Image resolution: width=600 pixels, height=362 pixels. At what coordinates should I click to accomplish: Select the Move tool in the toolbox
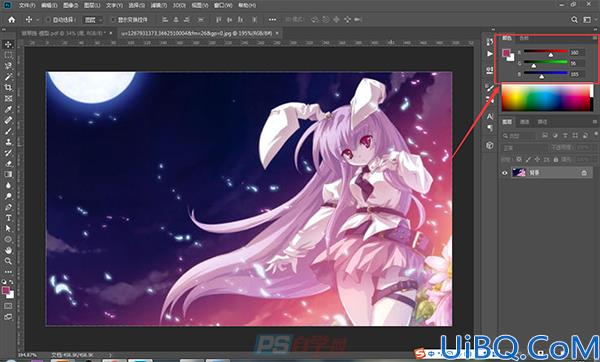click(x=8, y=44)
